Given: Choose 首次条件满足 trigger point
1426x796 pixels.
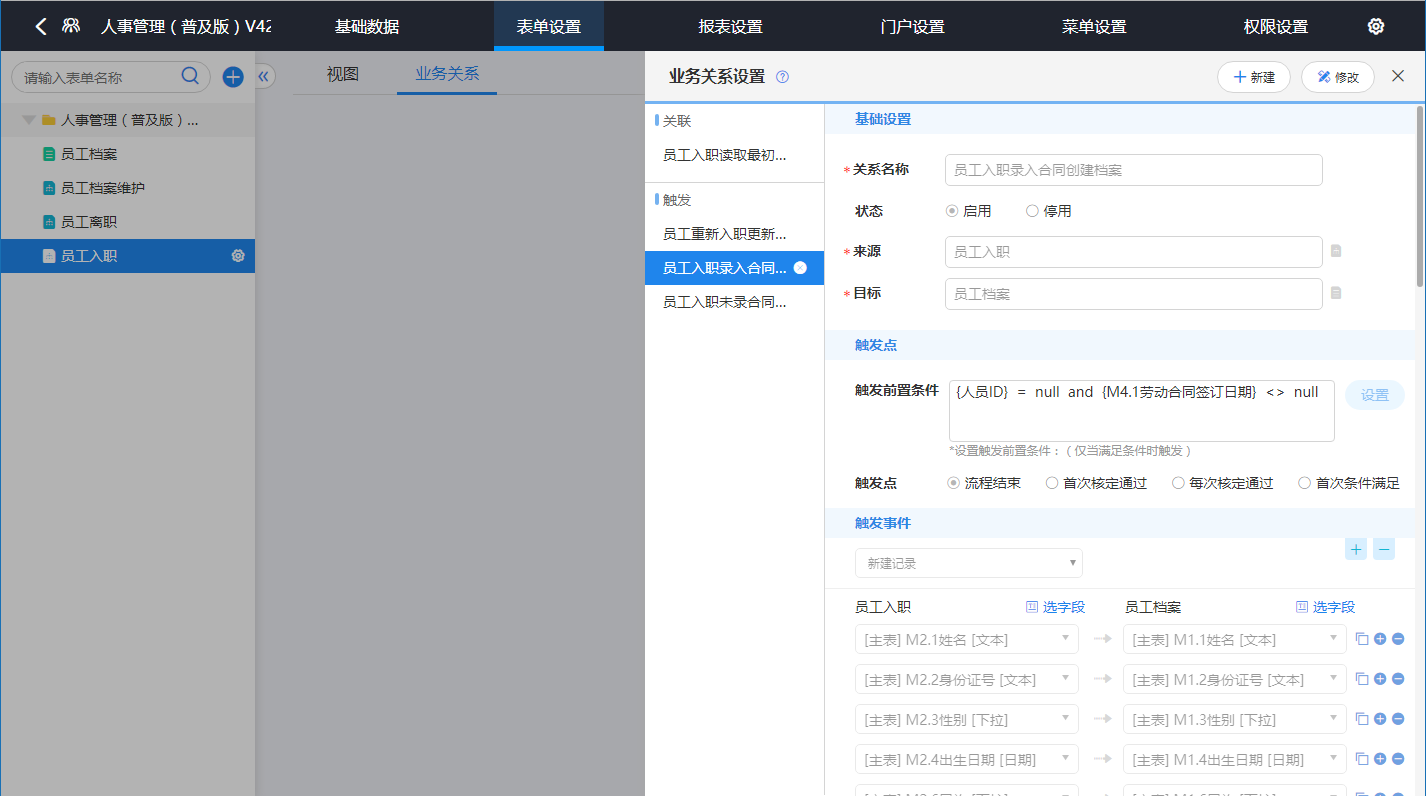Looking at the screenshot, I should pyautogui.click(x=1304, y=483).
